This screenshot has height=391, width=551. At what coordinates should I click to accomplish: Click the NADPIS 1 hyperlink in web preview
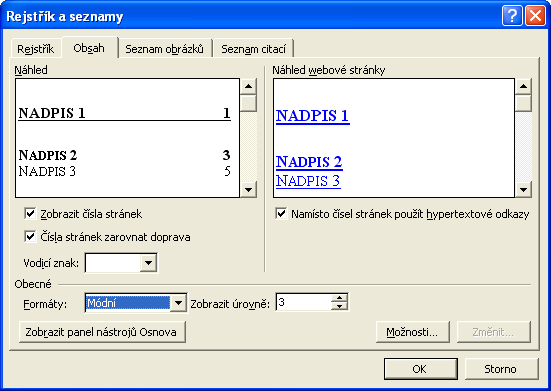312,116
